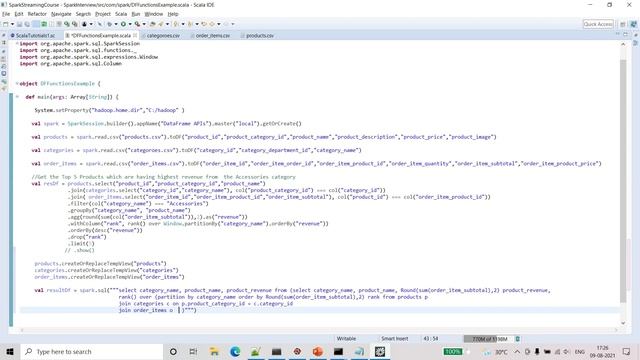Click the 30°C weather widget
The height and width of the screenshot is (360, 640).
click(496, 351)
